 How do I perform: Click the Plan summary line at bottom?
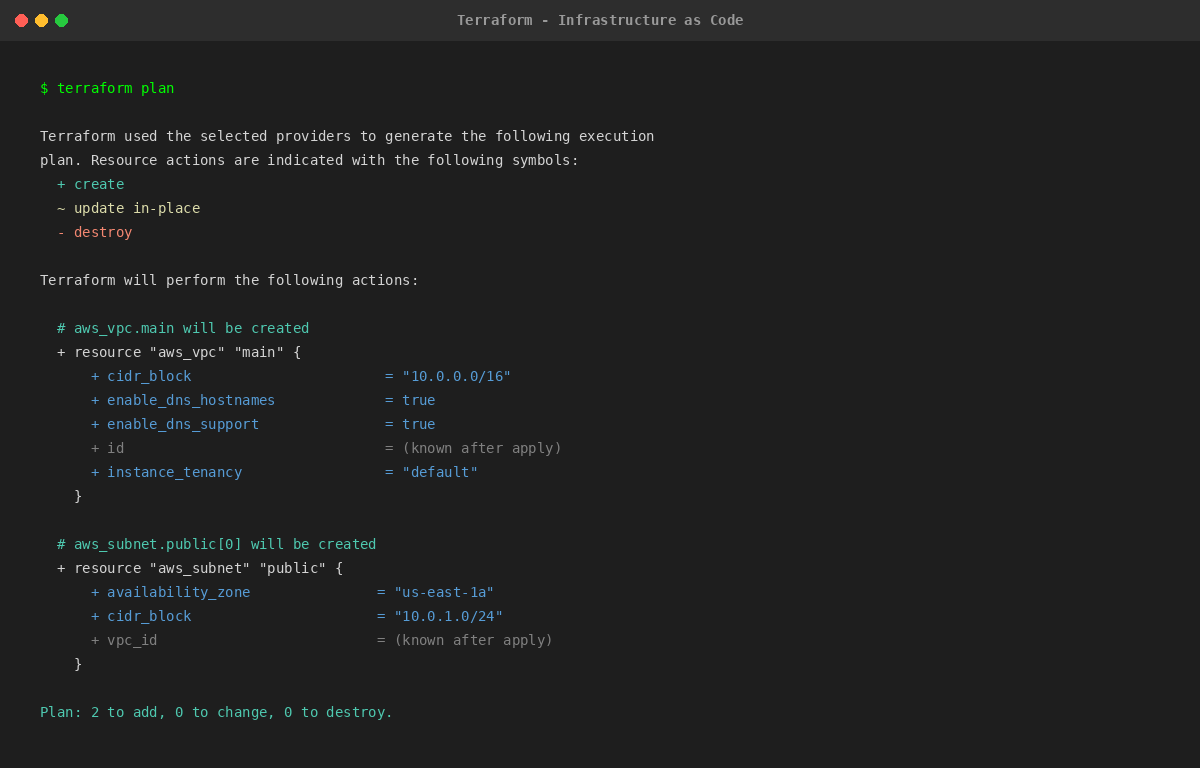click(215, 711)
